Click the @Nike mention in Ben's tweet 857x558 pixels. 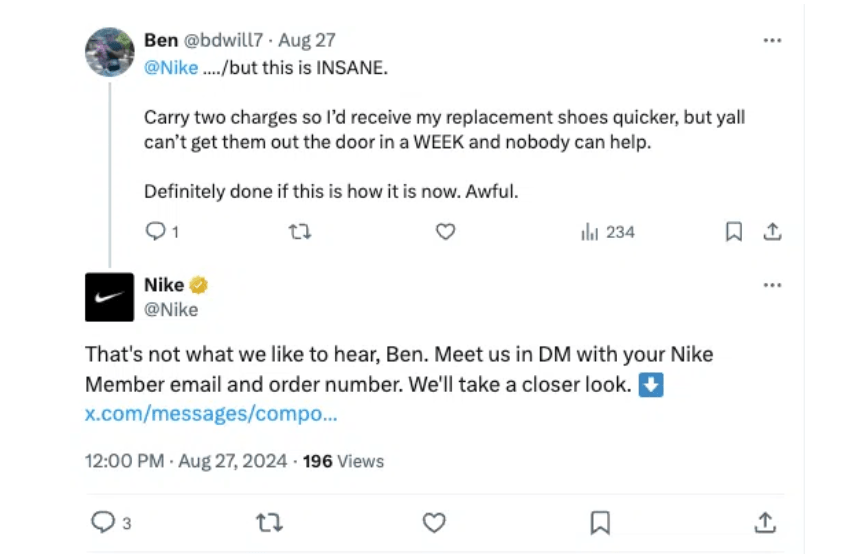pyautogui.click(x=171, y=68)
